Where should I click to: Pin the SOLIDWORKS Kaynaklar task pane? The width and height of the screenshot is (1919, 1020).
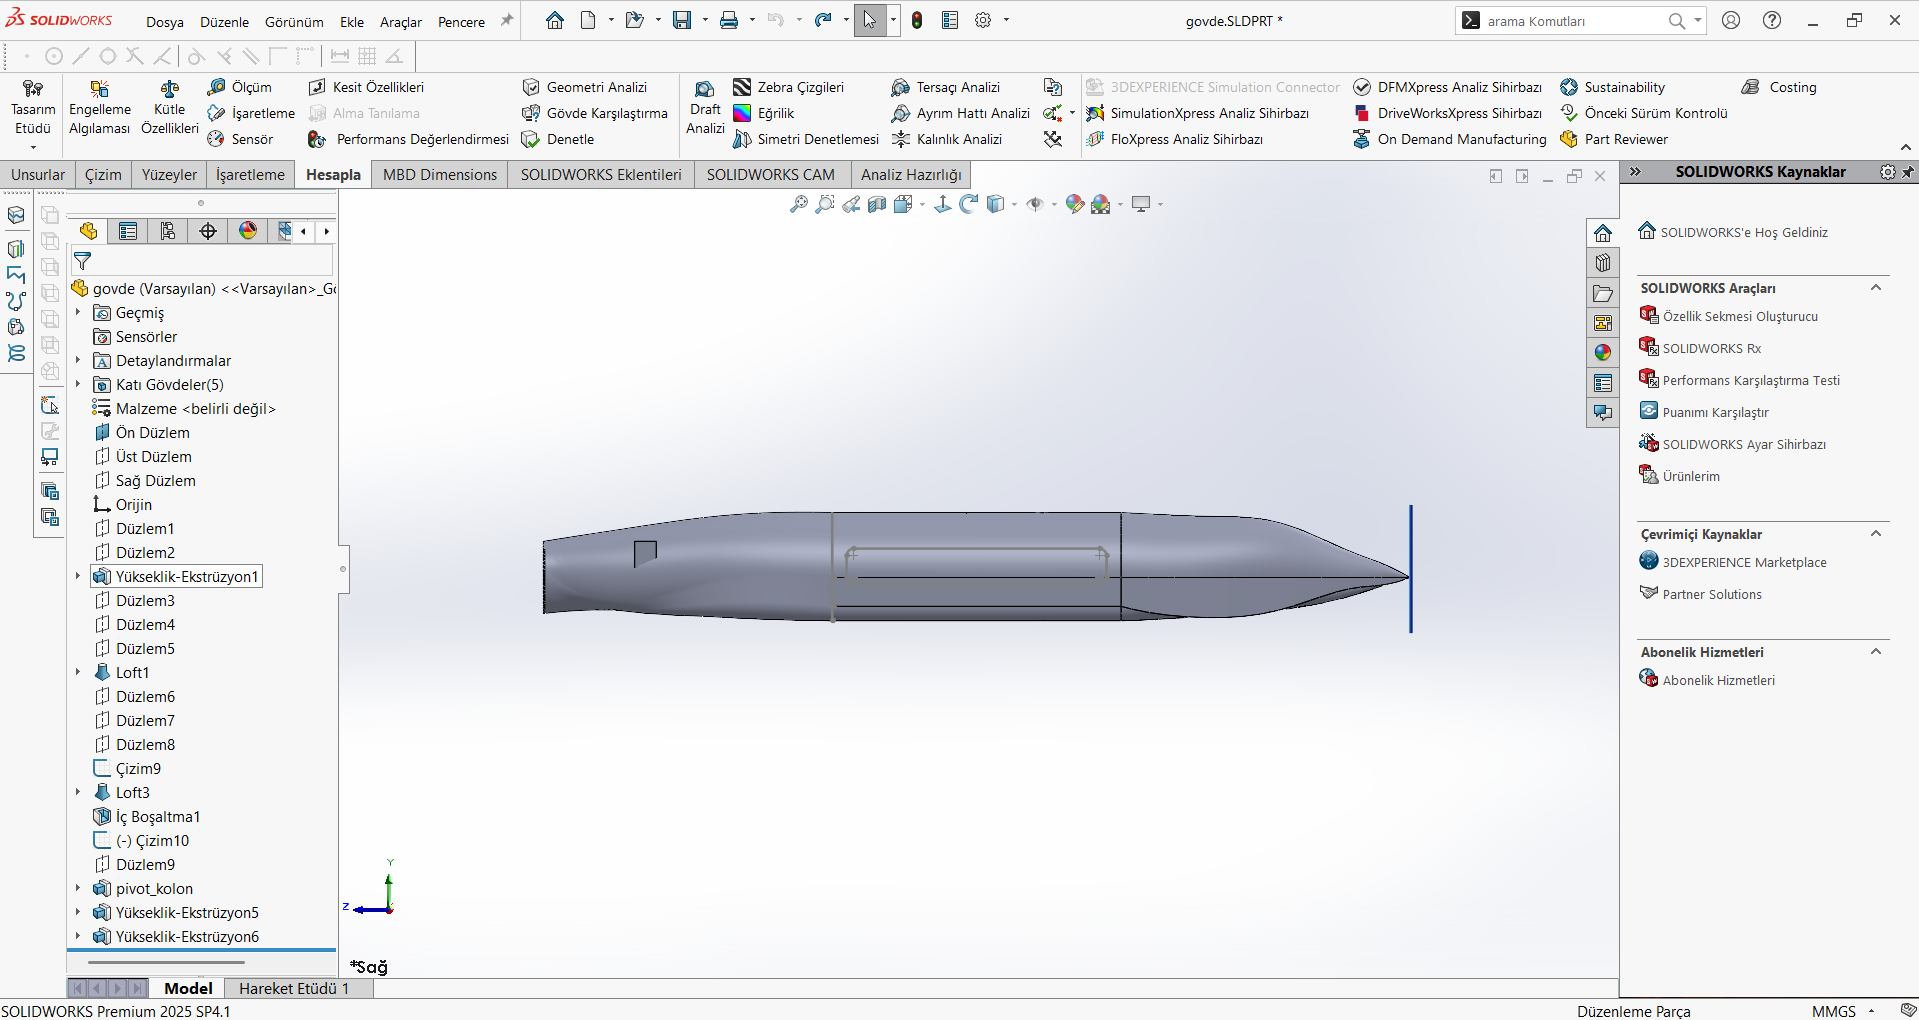(1908, 172)
